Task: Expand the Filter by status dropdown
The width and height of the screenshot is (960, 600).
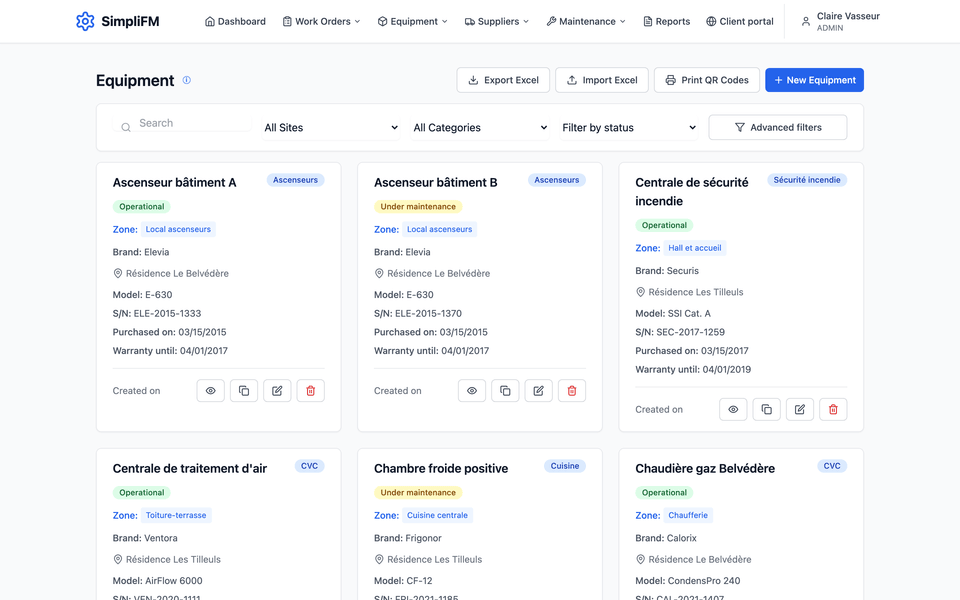Action: (629, 127)
